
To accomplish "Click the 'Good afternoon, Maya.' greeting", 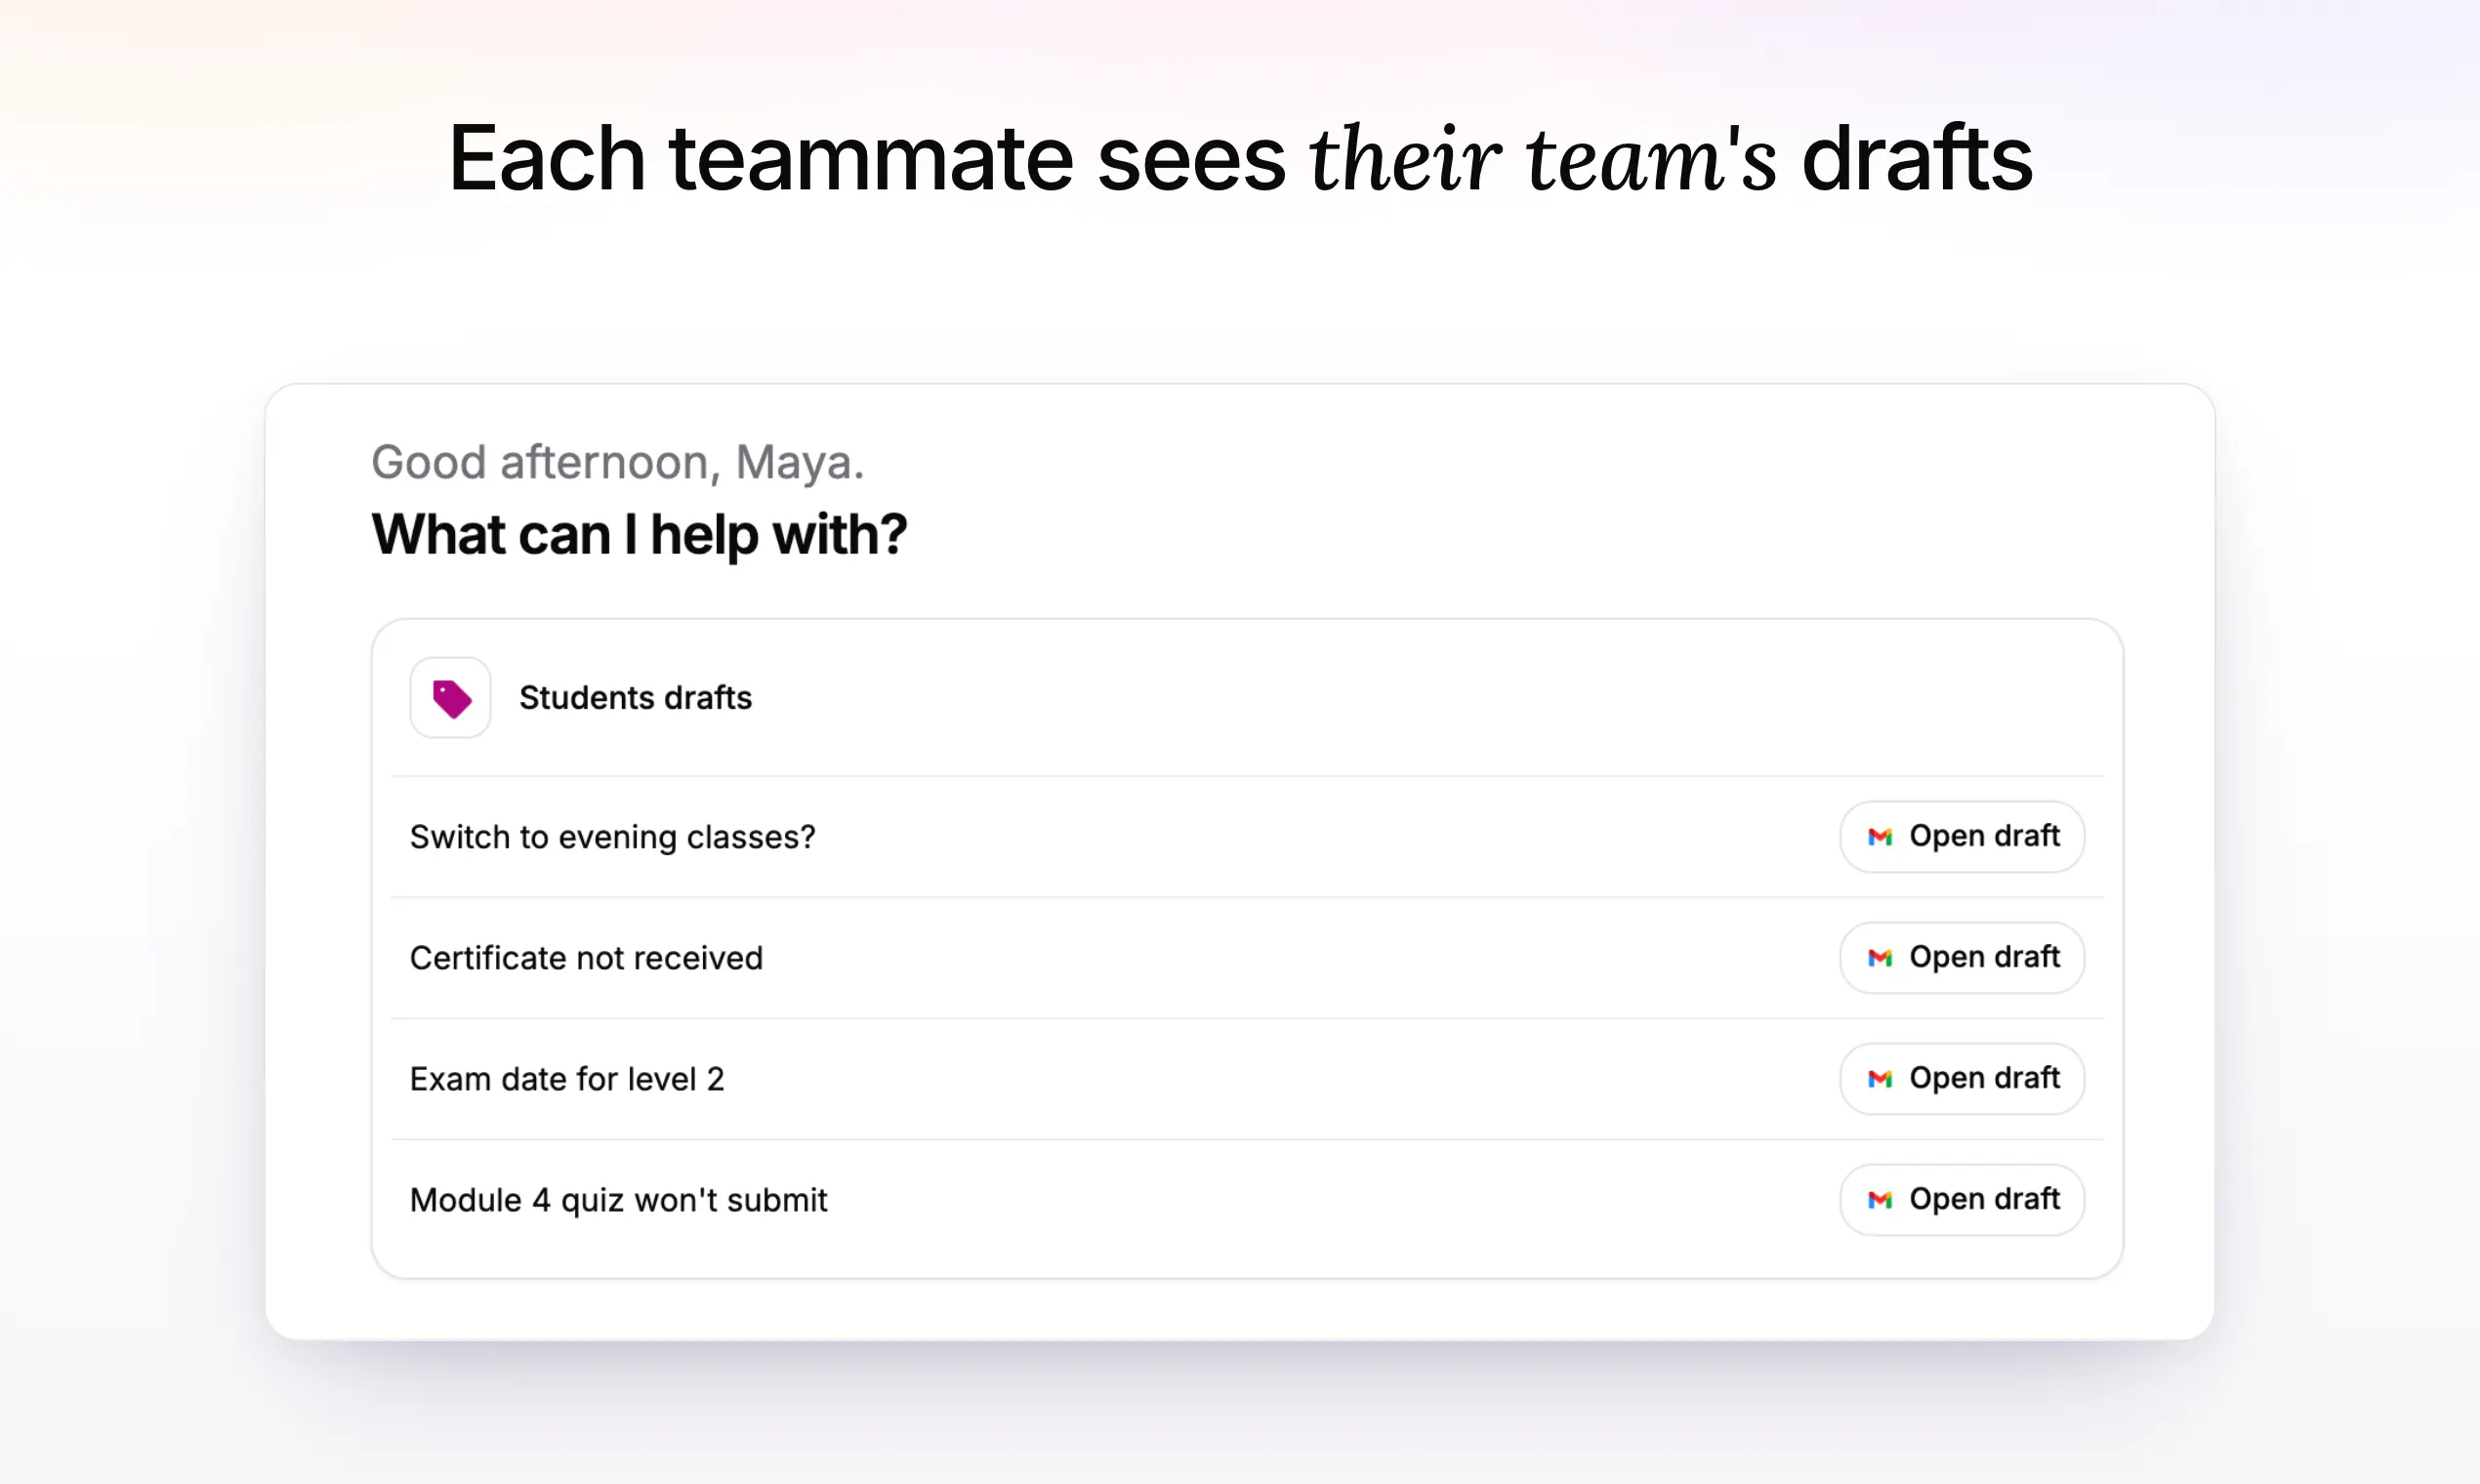I will tap(618, 463).
